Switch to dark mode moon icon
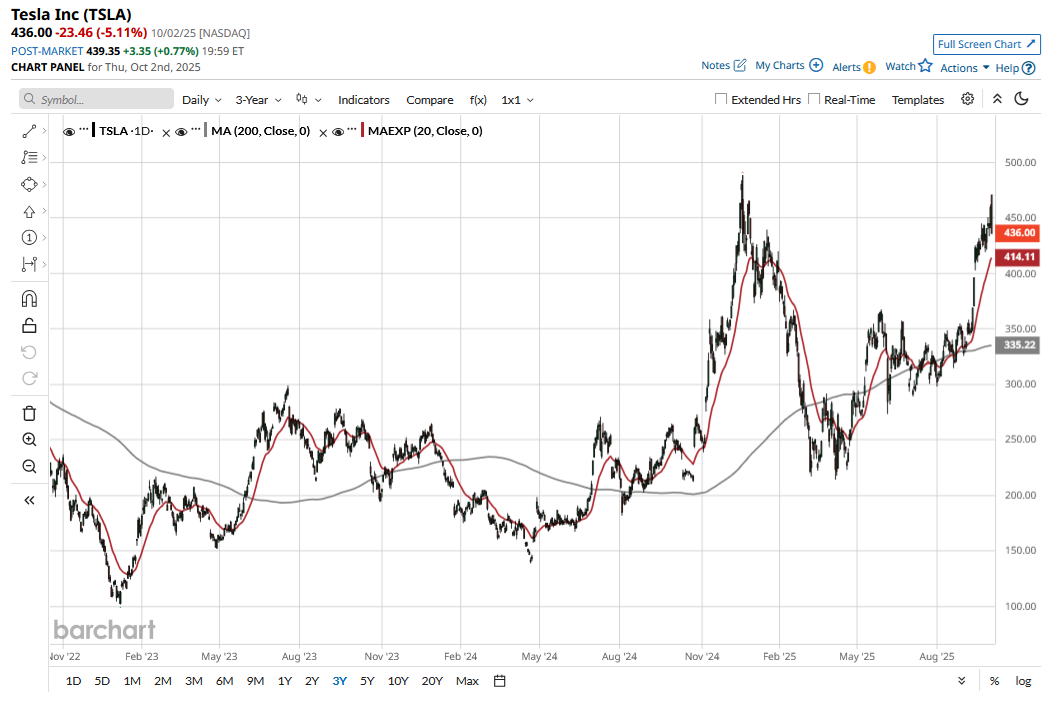Screen dimensions: 1053x709 pos(1021,99)
